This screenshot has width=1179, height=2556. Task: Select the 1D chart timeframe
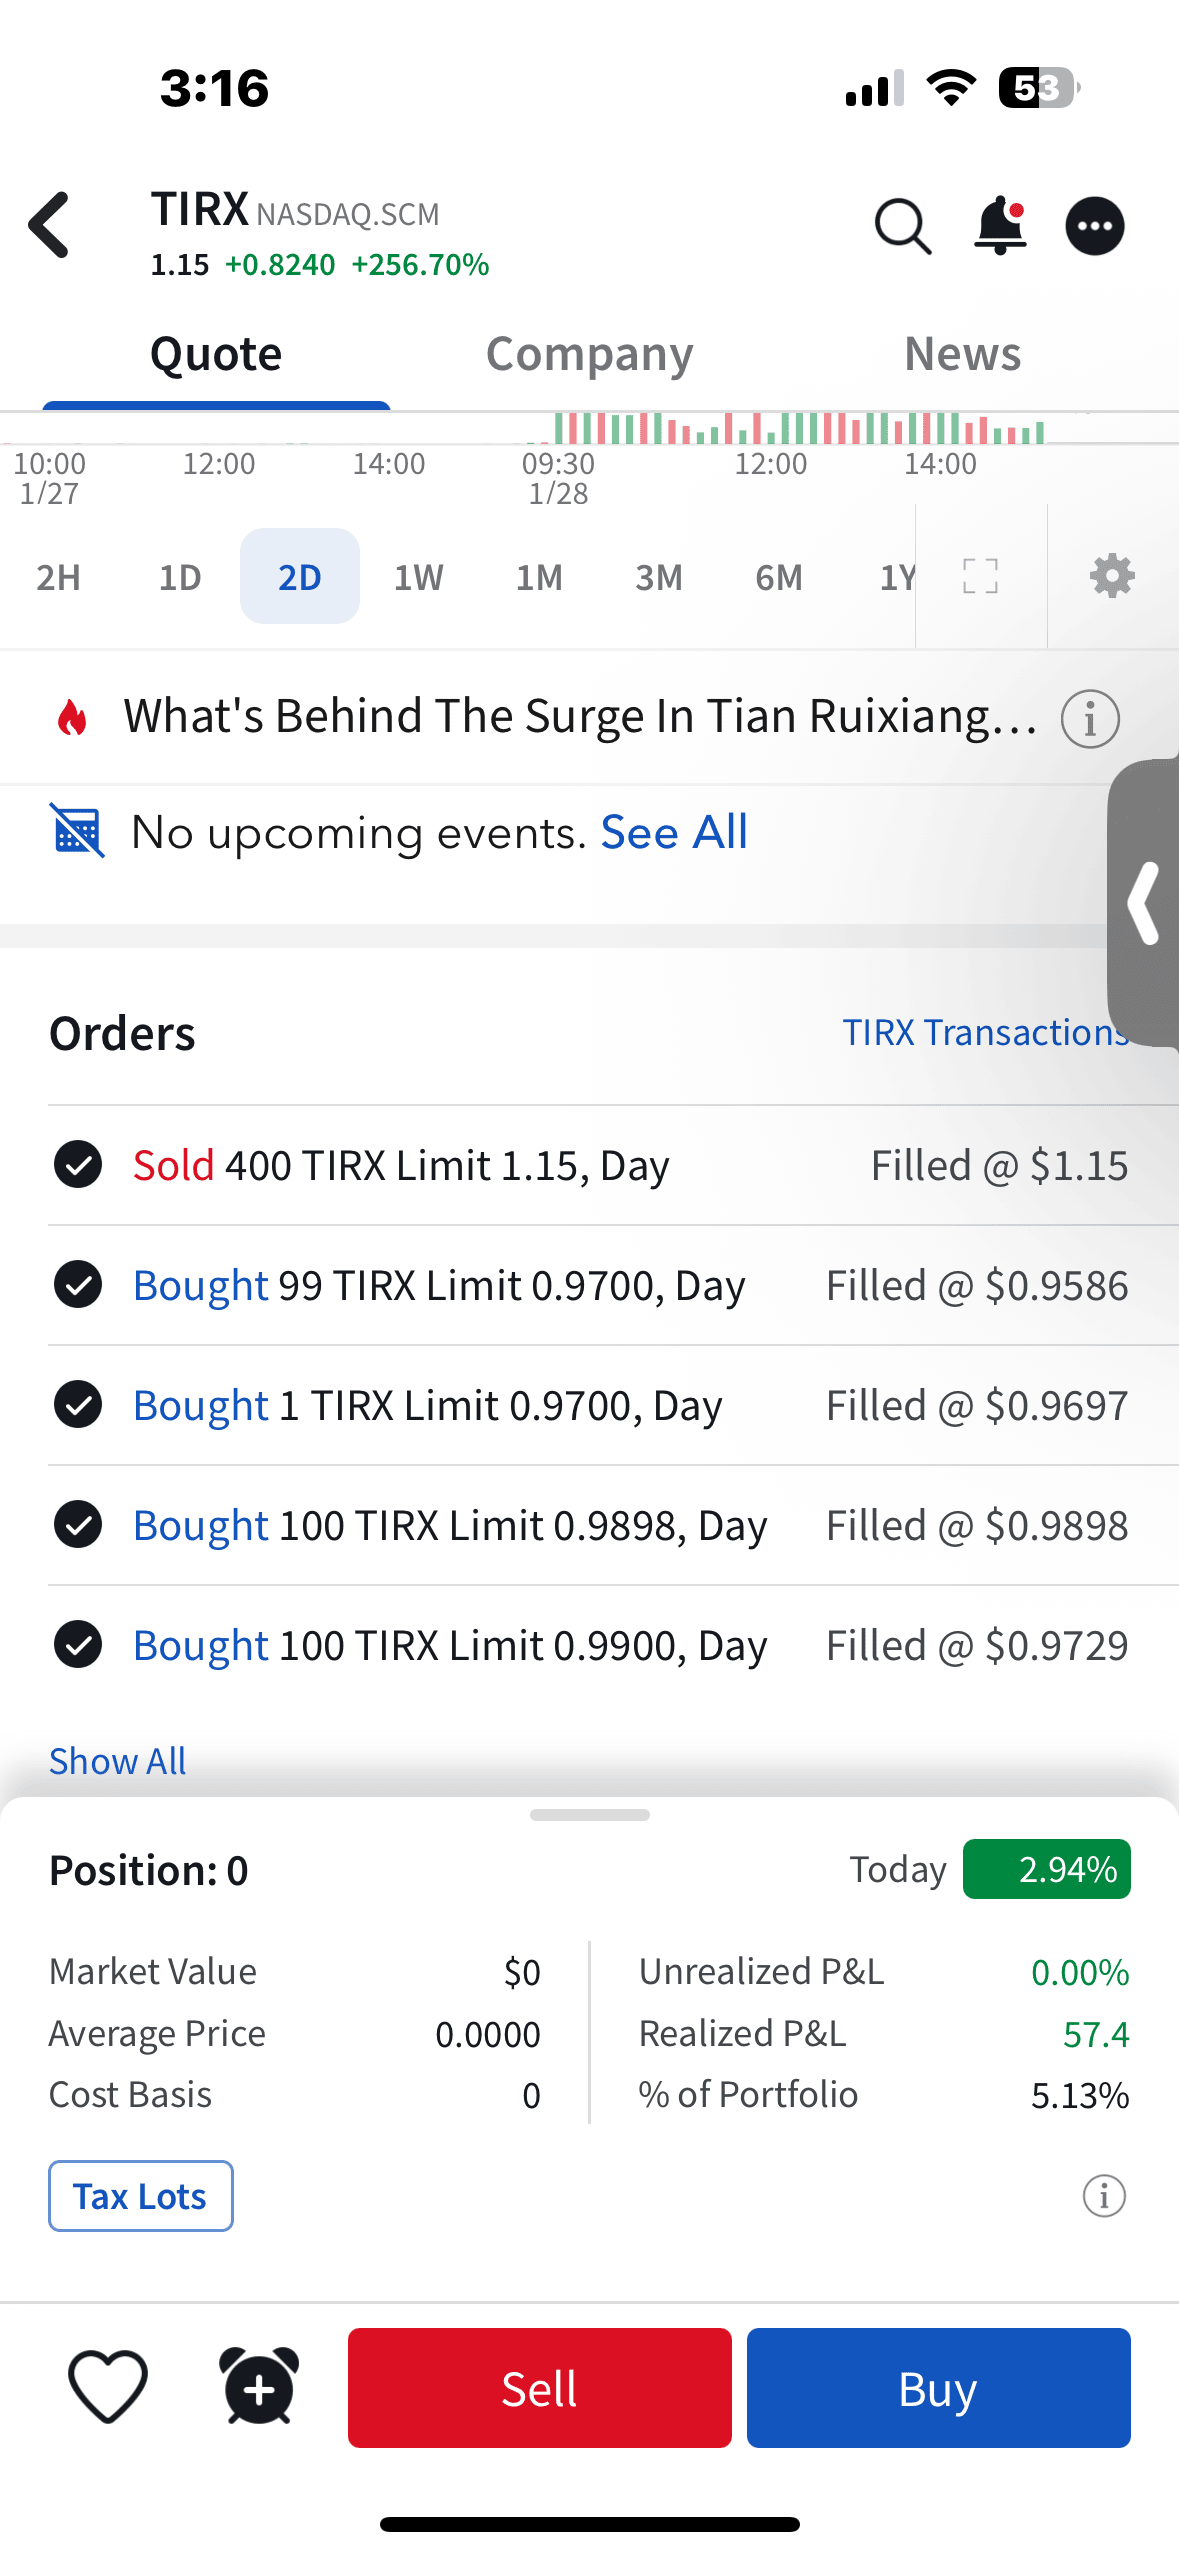(x=180, y=577)
